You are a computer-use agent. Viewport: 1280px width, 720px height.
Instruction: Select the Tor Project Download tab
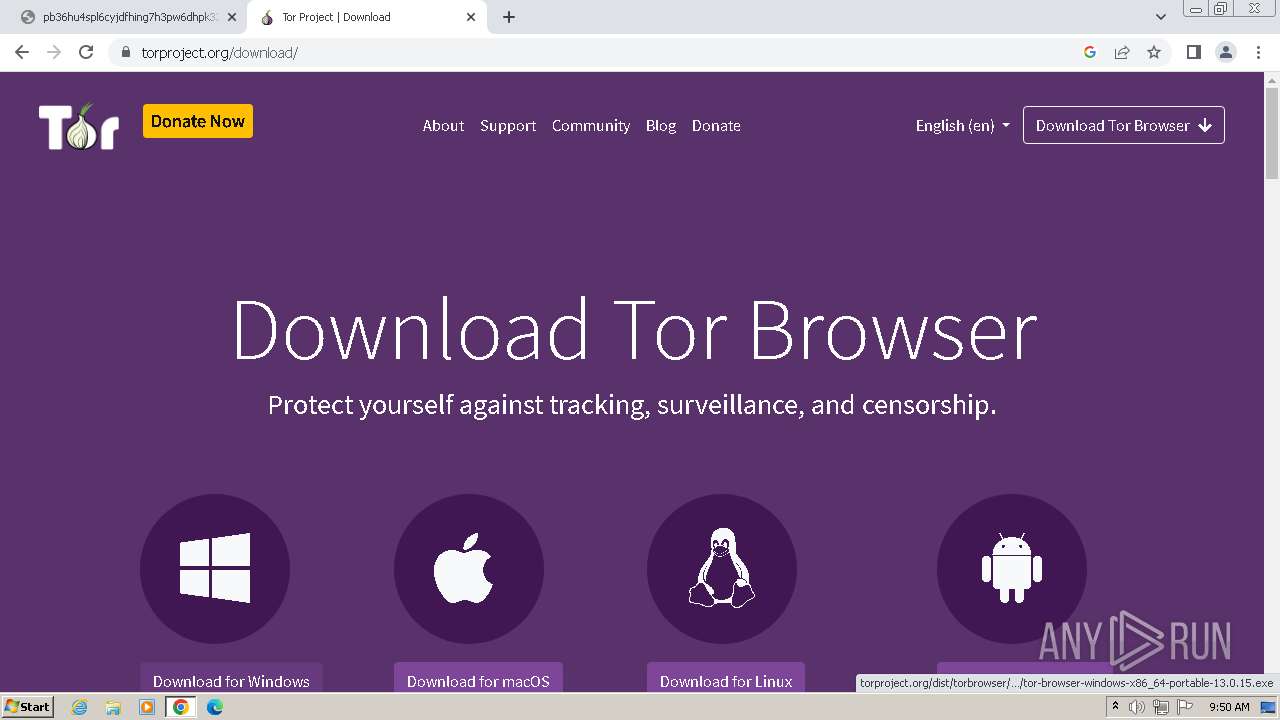365,17
